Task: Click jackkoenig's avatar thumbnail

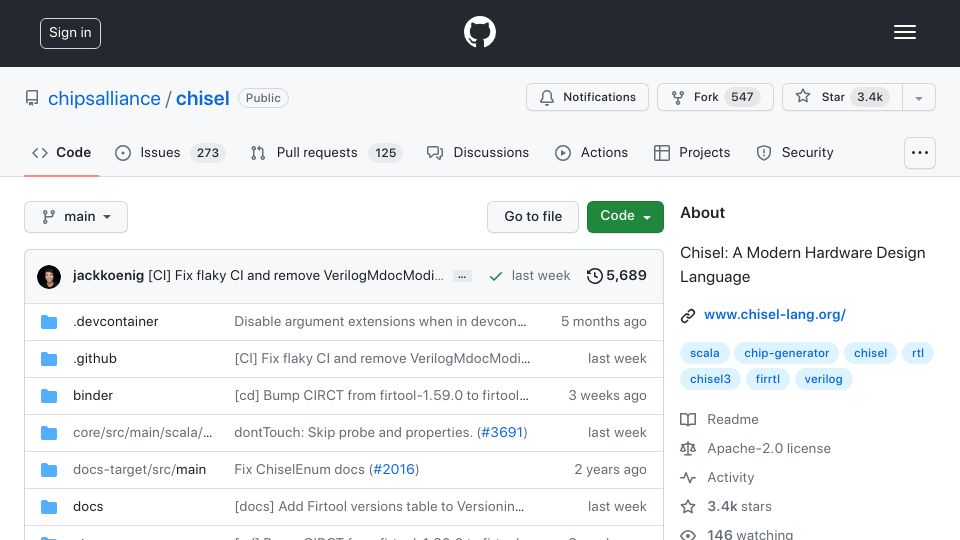Action: click(x=49, y=276)
